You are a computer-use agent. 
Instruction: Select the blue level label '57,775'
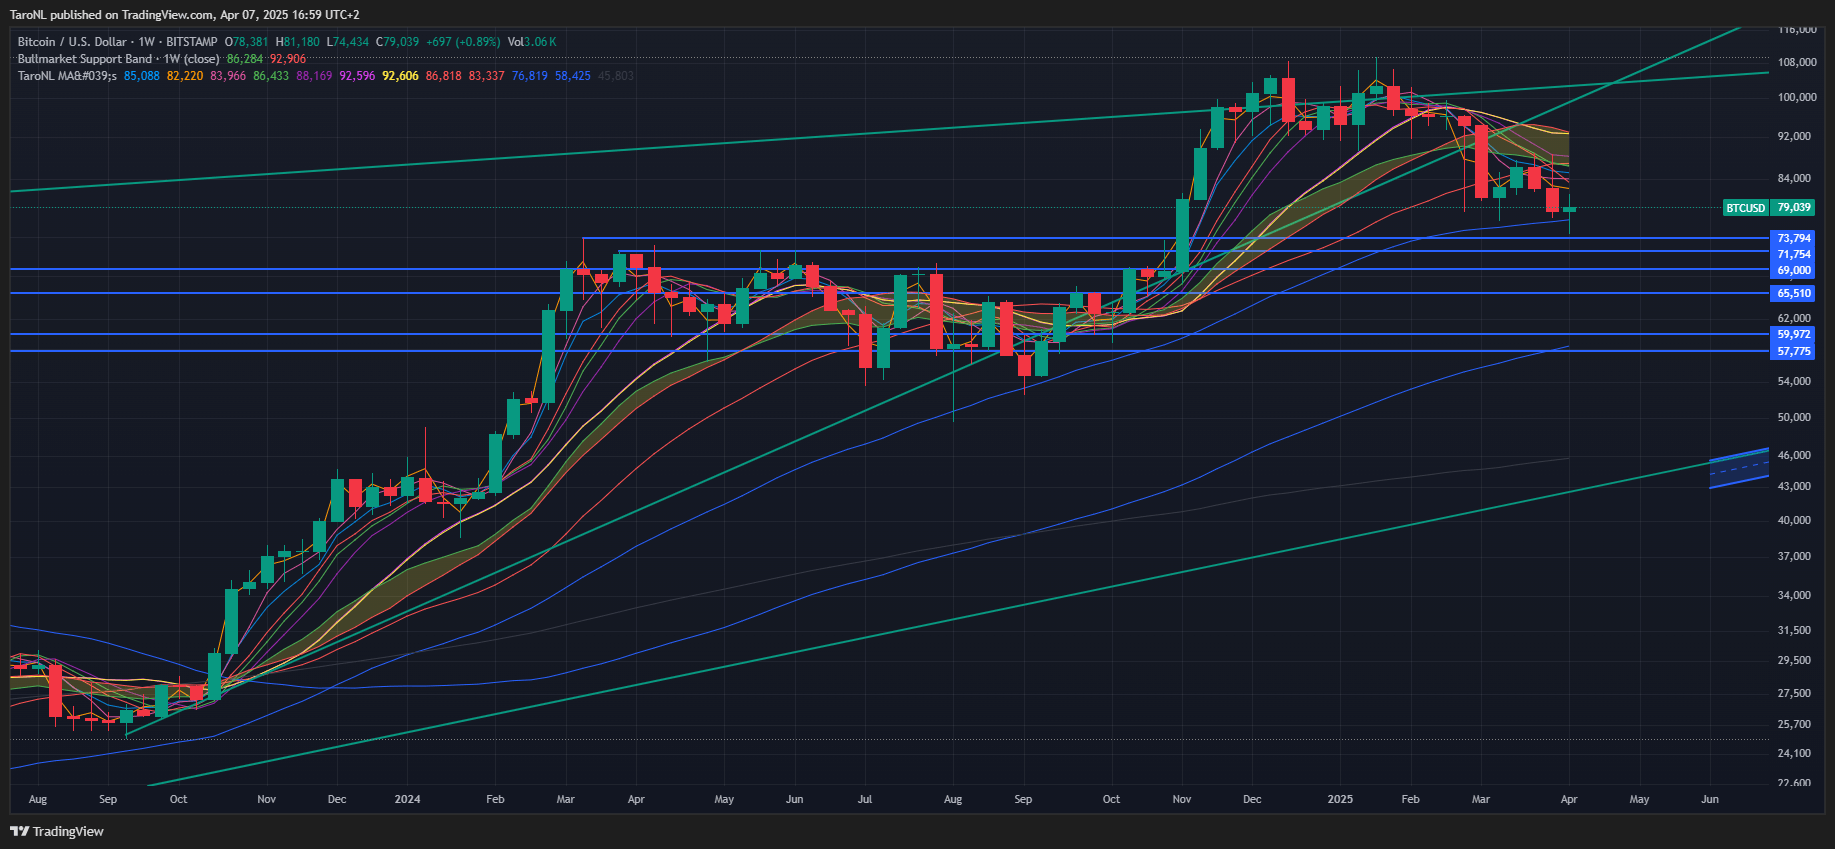(x=1793, y=351)
